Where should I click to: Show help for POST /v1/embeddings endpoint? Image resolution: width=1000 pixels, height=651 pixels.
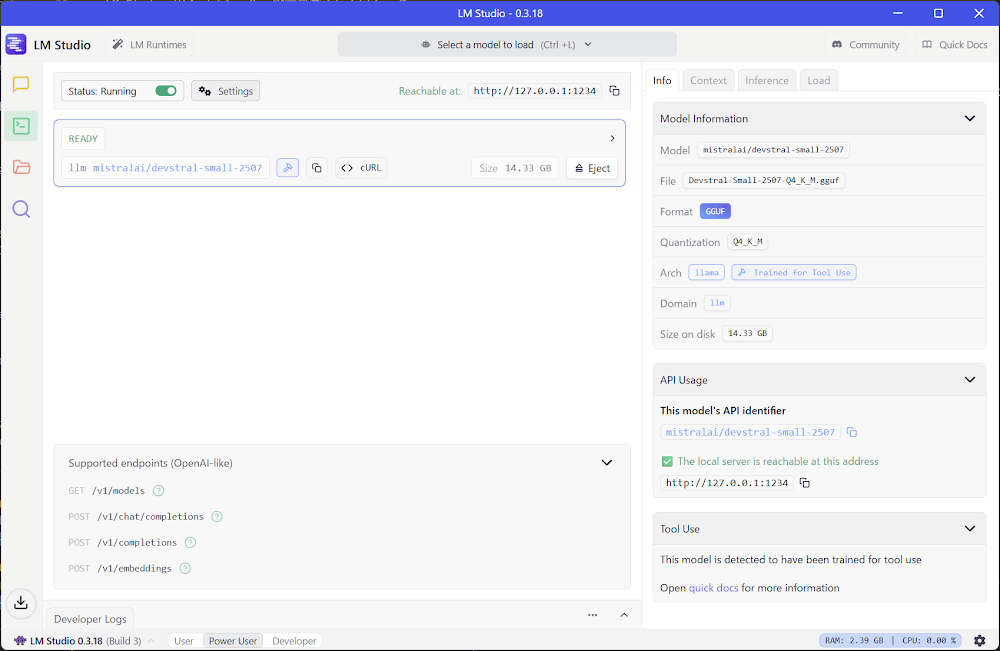(185, 568)
